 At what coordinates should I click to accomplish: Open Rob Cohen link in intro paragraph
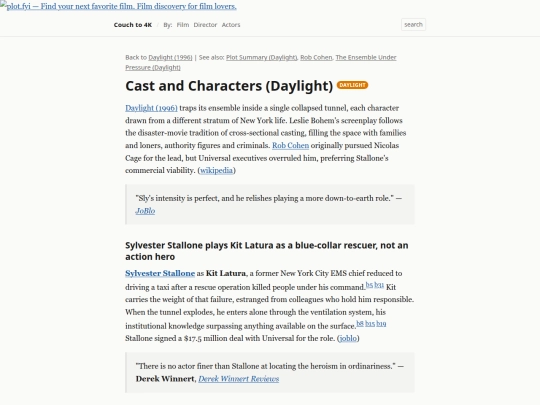click(290, 145)
